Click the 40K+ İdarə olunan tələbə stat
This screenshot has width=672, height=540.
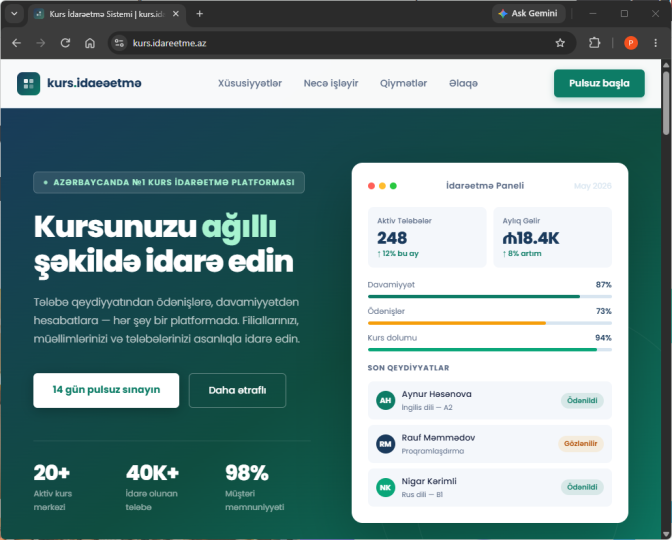(x=152, y=487)
